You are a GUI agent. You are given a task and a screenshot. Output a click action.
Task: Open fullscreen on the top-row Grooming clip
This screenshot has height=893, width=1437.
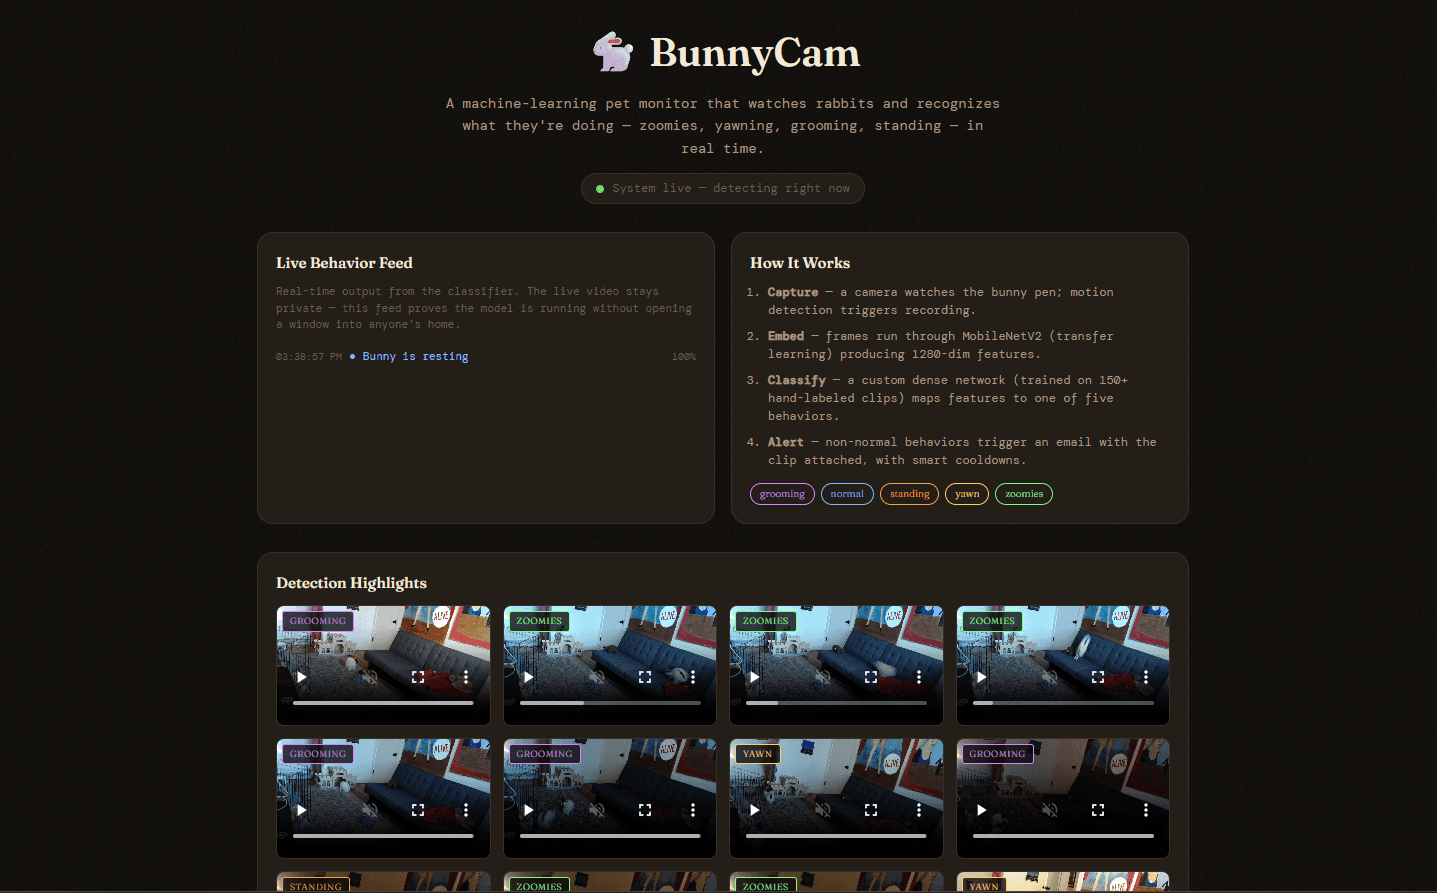point(418,677)
